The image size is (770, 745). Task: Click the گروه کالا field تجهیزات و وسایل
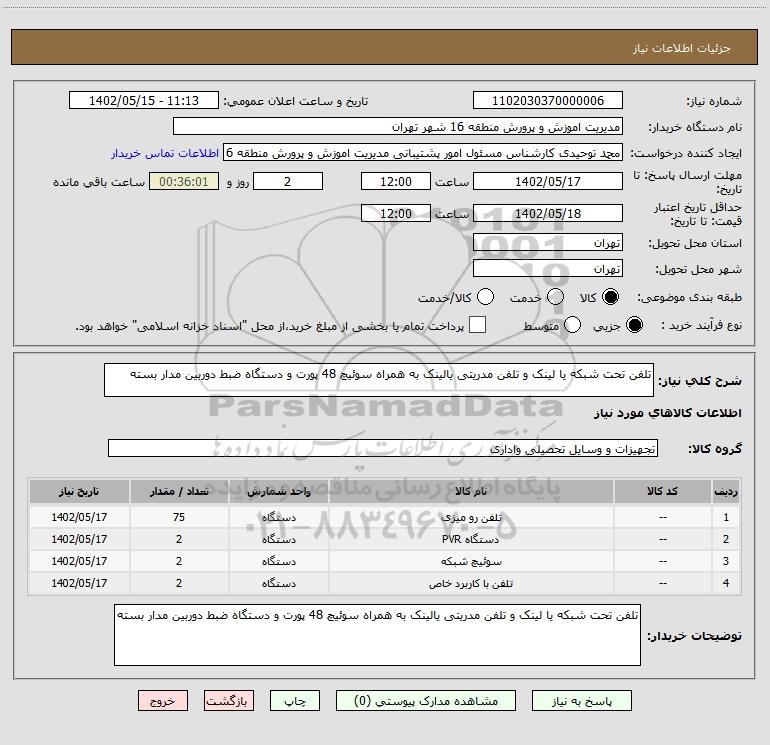point(383,448)
